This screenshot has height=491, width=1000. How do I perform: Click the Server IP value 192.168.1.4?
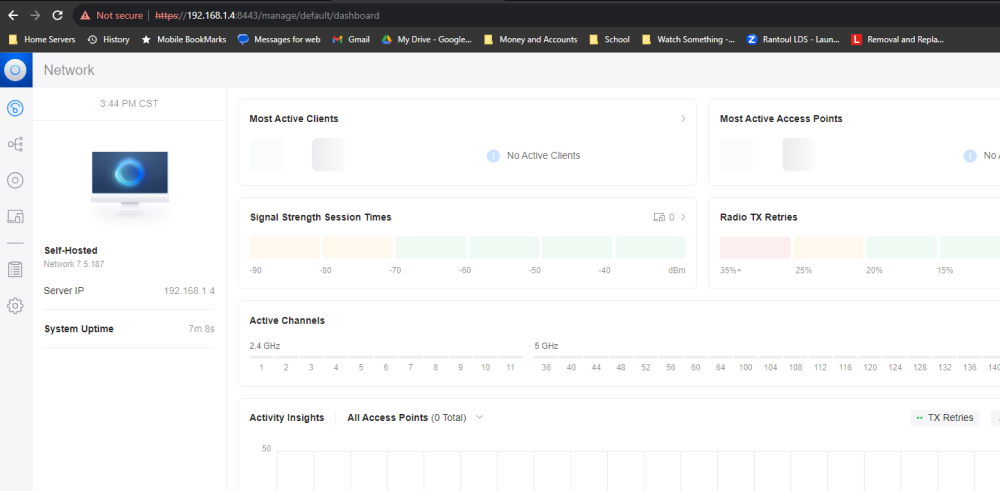coord(189,291)
